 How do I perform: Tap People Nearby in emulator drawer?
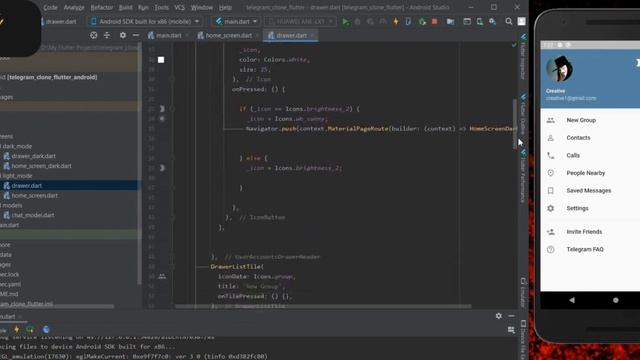[585, 173]
